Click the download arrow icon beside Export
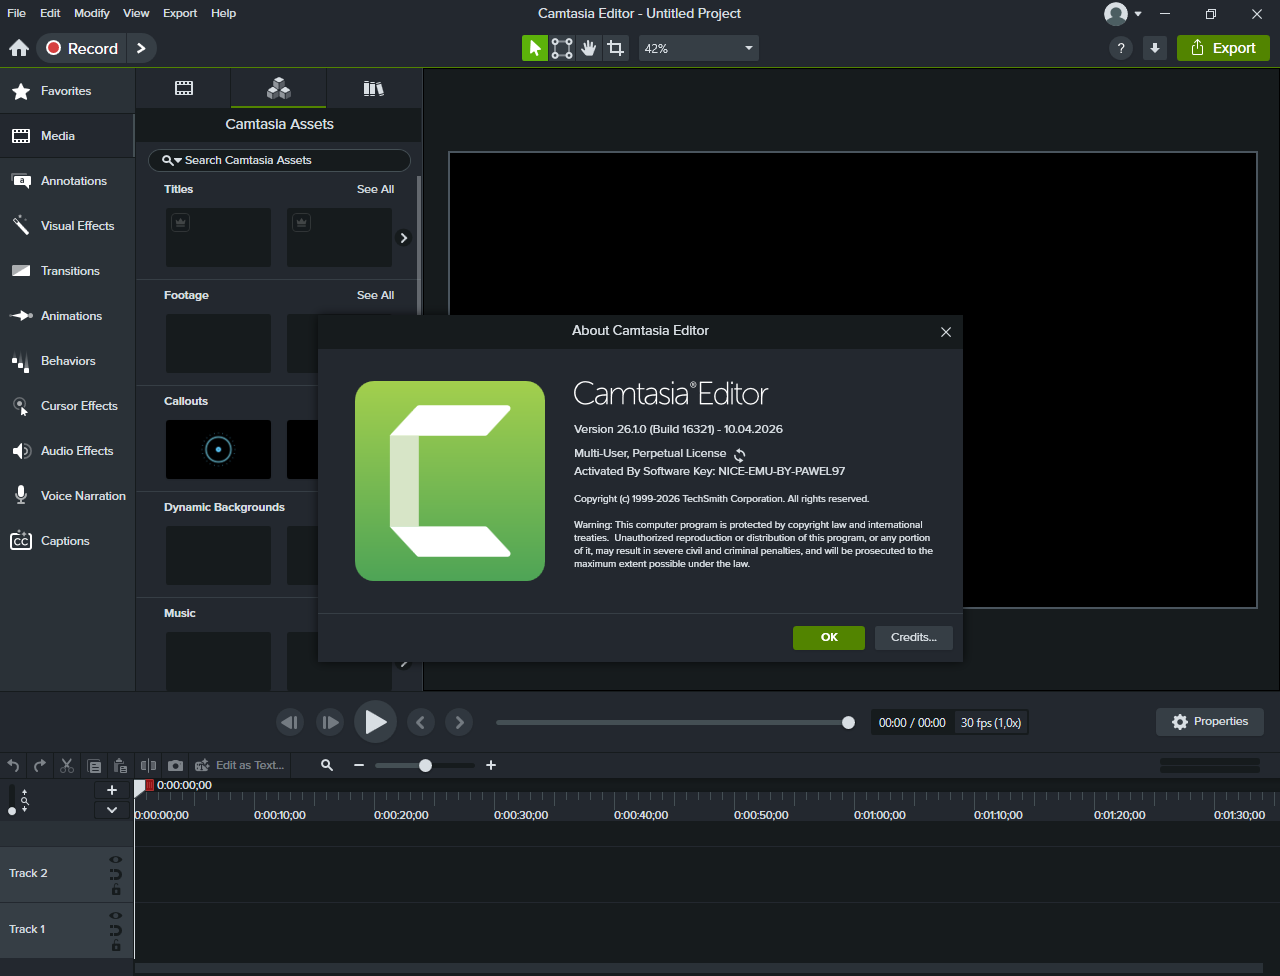The image size is (1280, 976). point(1155,48)
